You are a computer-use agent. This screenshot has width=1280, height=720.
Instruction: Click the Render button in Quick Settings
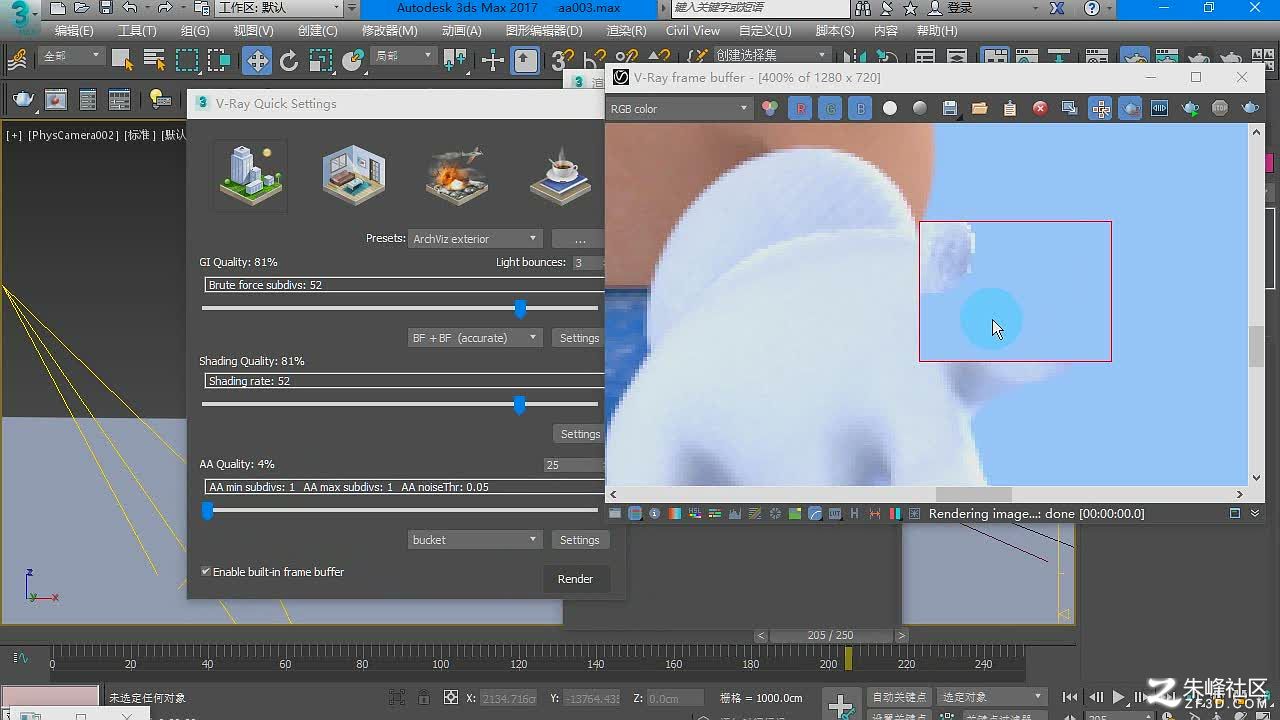pos(575,579)
